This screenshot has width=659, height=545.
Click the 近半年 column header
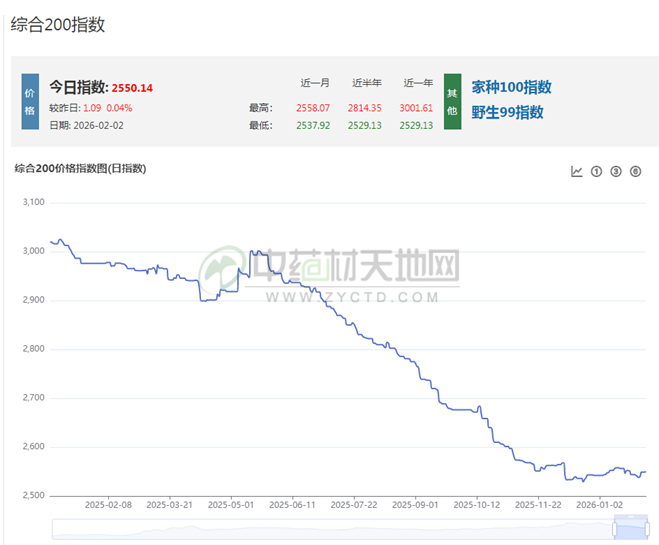click(x=366, y=83)
